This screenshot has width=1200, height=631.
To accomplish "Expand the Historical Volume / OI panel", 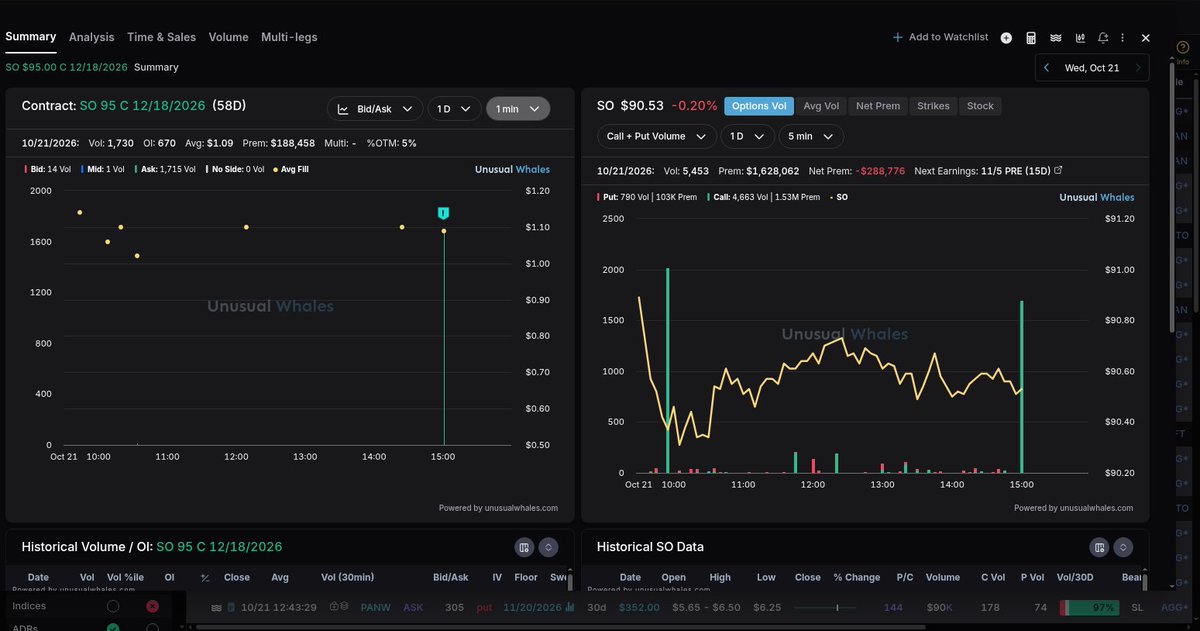I will click(x=548, y=547).
